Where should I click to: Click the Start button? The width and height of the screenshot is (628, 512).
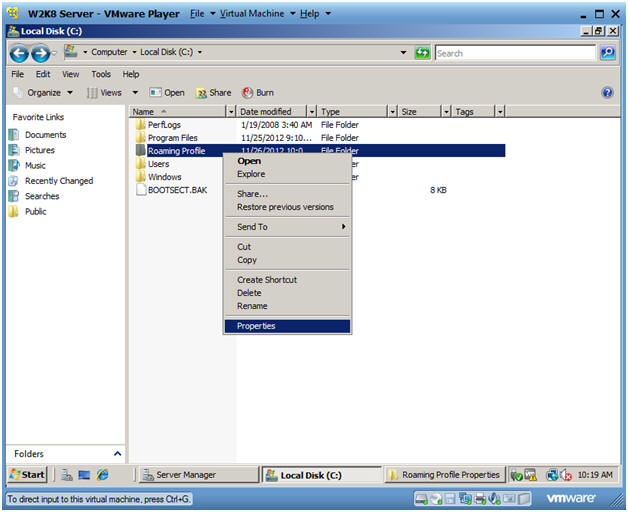pyautogui.click(x=27, y=475)
